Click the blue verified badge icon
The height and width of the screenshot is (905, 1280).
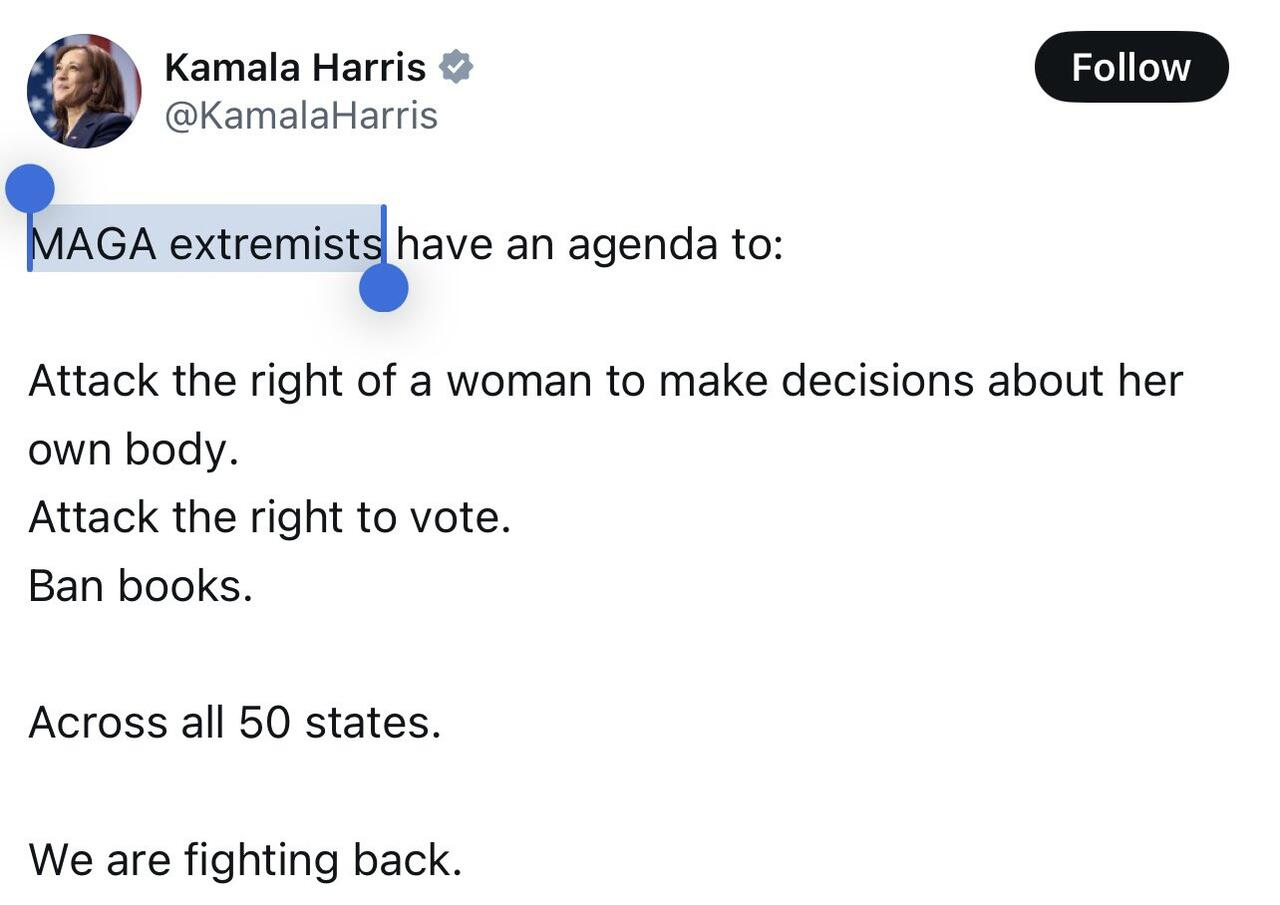[456, 68]
